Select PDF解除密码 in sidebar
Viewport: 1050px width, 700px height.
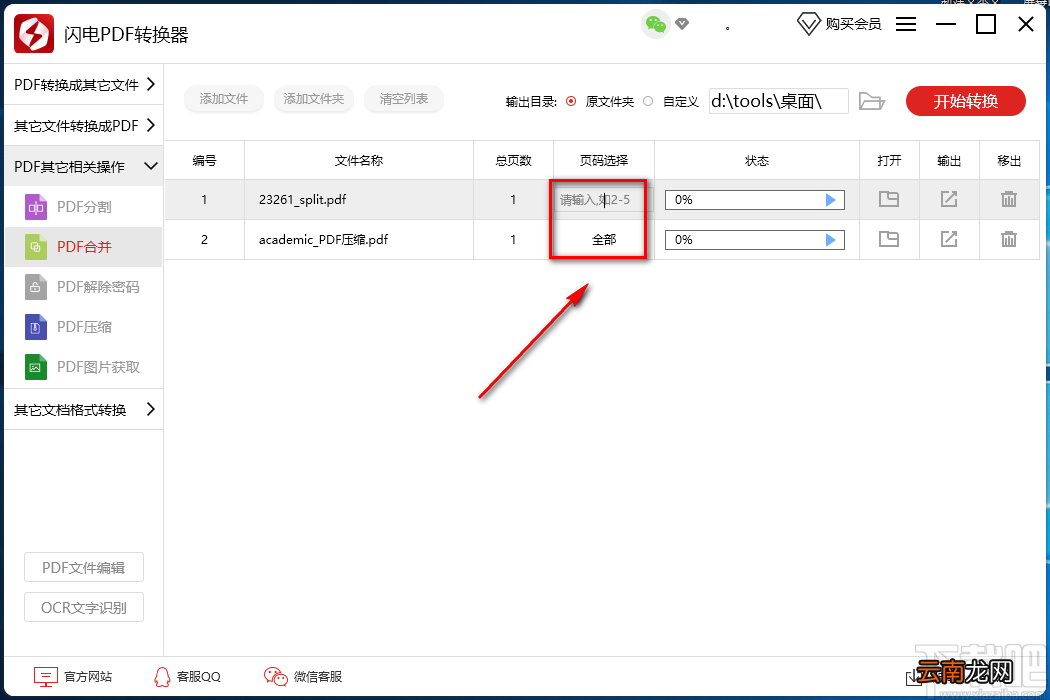(x=84, y=287)
